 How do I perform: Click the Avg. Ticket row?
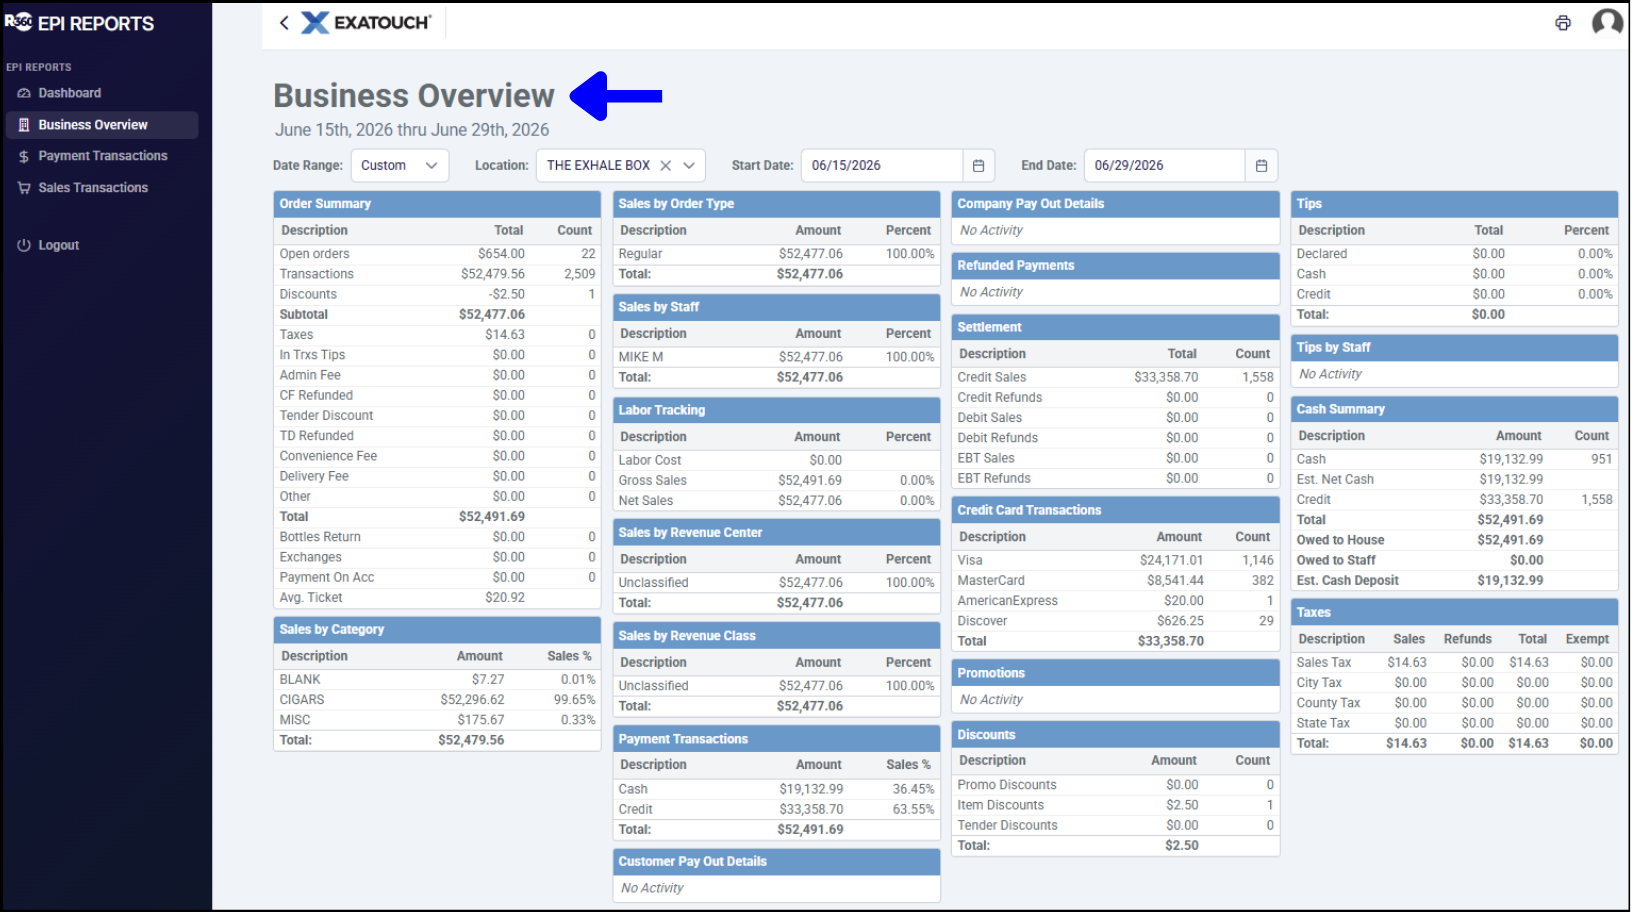[437, 598]
